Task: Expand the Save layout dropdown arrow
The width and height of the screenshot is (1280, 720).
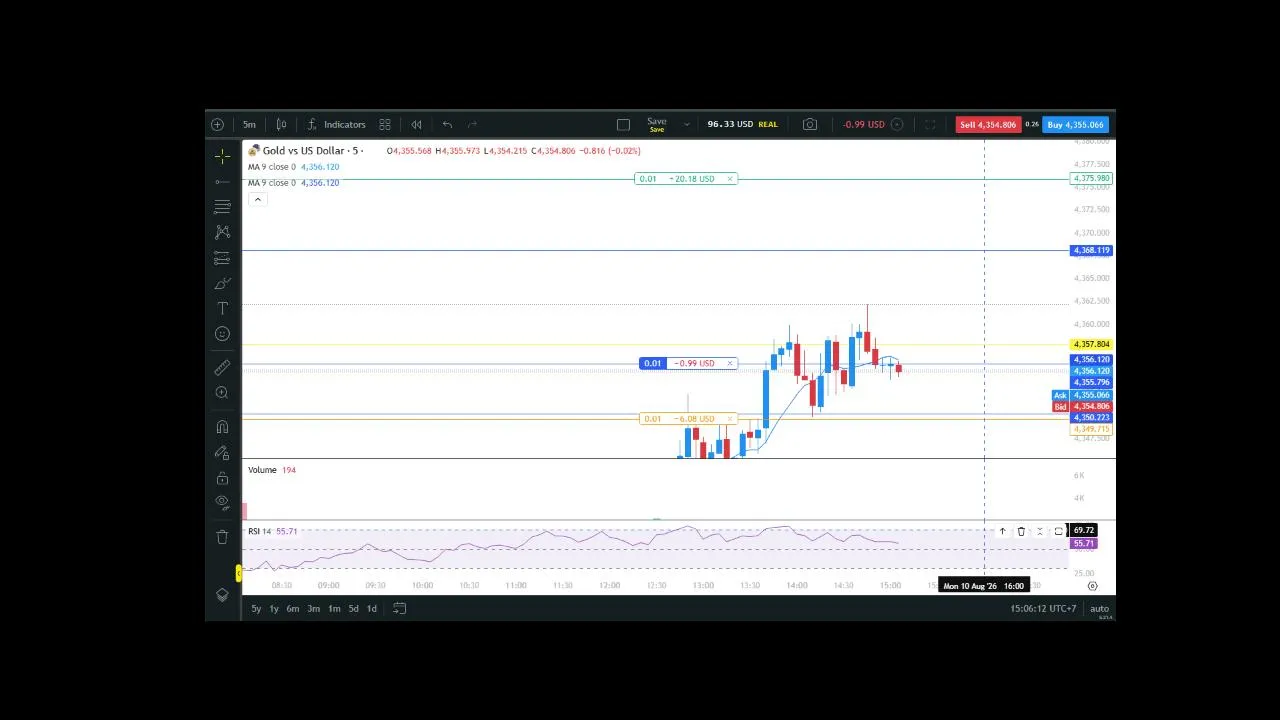Action: tap(686, 125)
